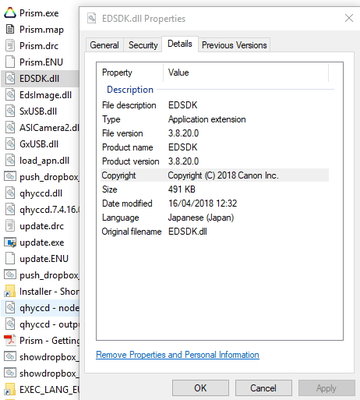Click the Apply button

pyautogui.click(x=326, y=388)
